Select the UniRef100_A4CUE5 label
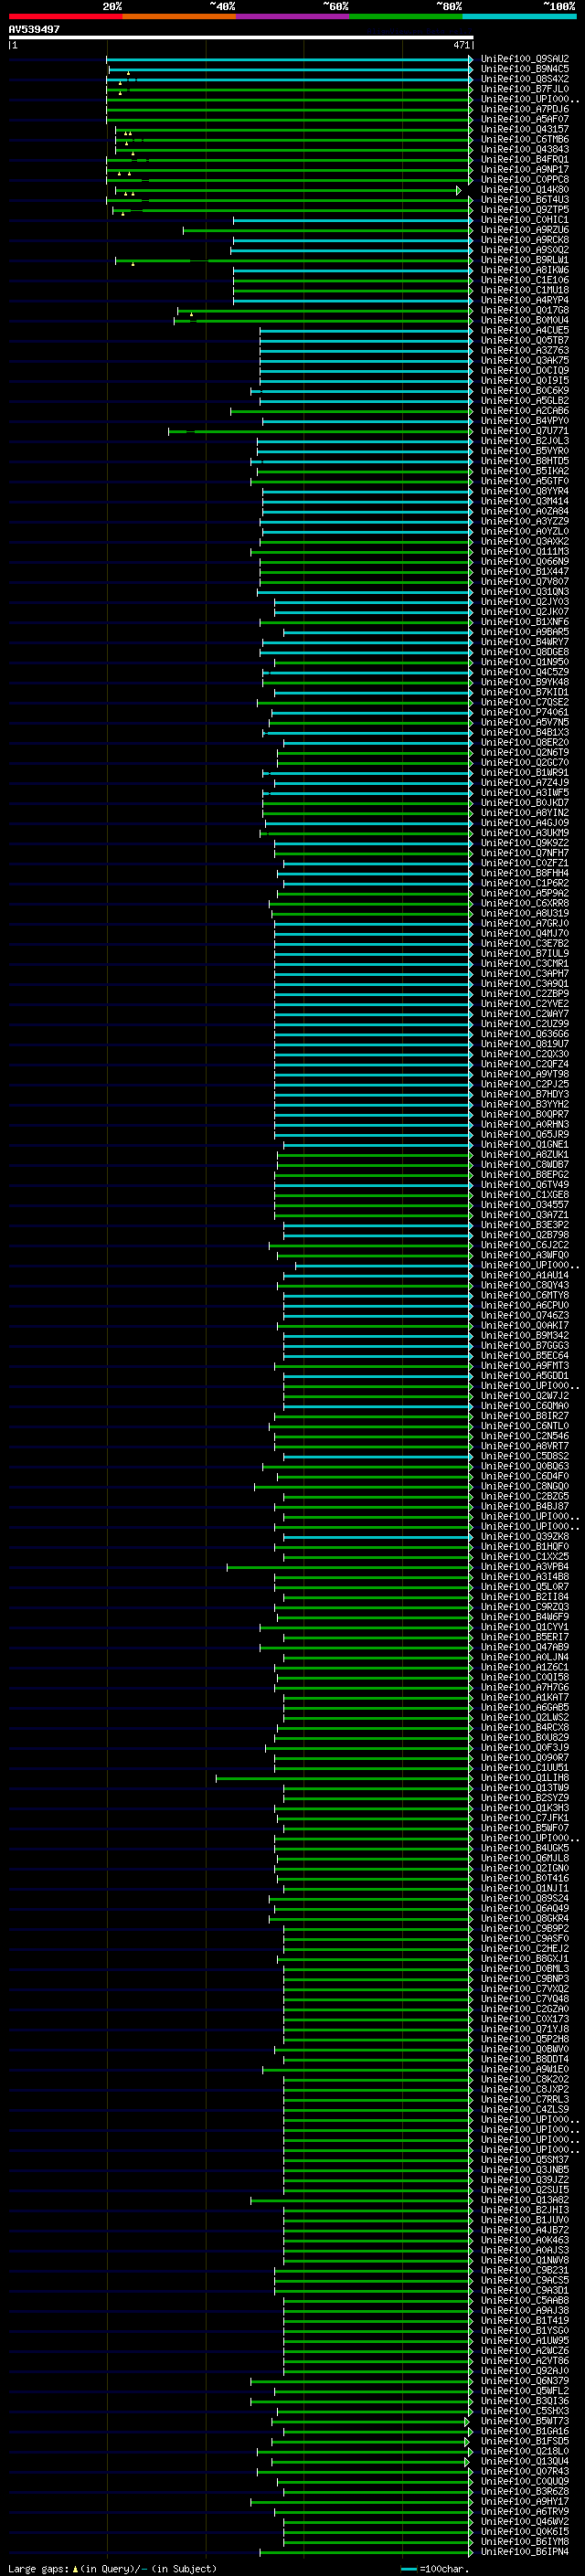 pos(525,330)
